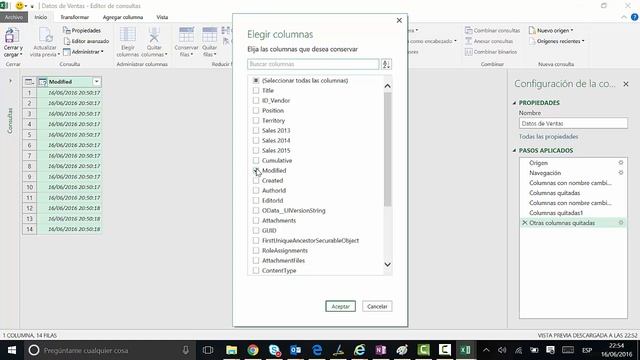Click the Quitar columnas ribbon icon
The image size is (640, 360).
(x=154, y=35)
